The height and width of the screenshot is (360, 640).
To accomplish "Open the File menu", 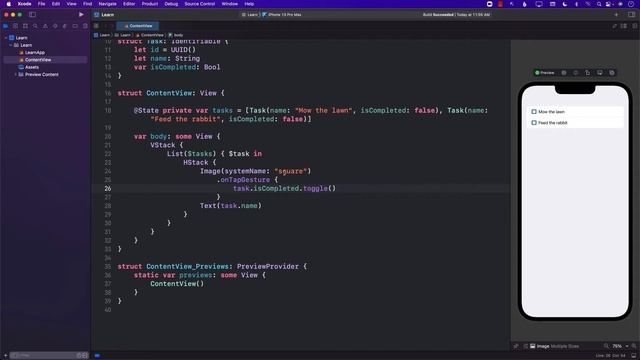I will 41,4.
